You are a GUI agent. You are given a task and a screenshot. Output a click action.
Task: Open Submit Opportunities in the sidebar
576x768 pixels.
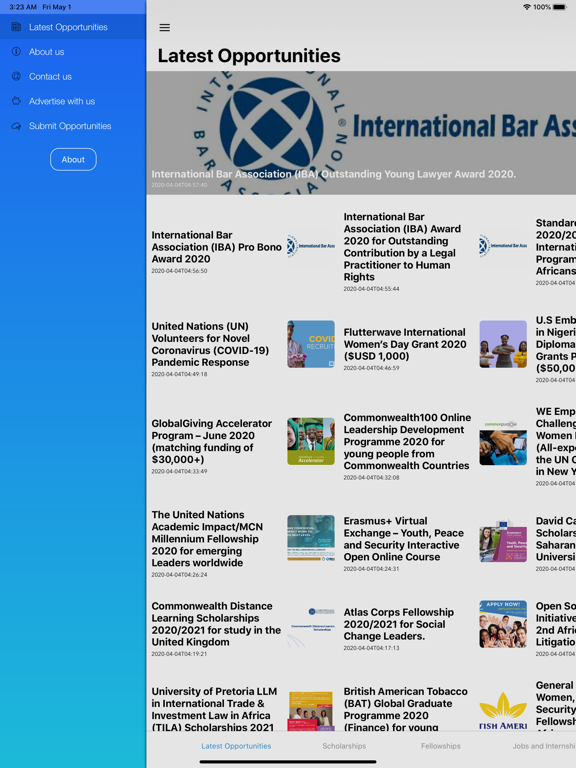[x=73, y=126]
